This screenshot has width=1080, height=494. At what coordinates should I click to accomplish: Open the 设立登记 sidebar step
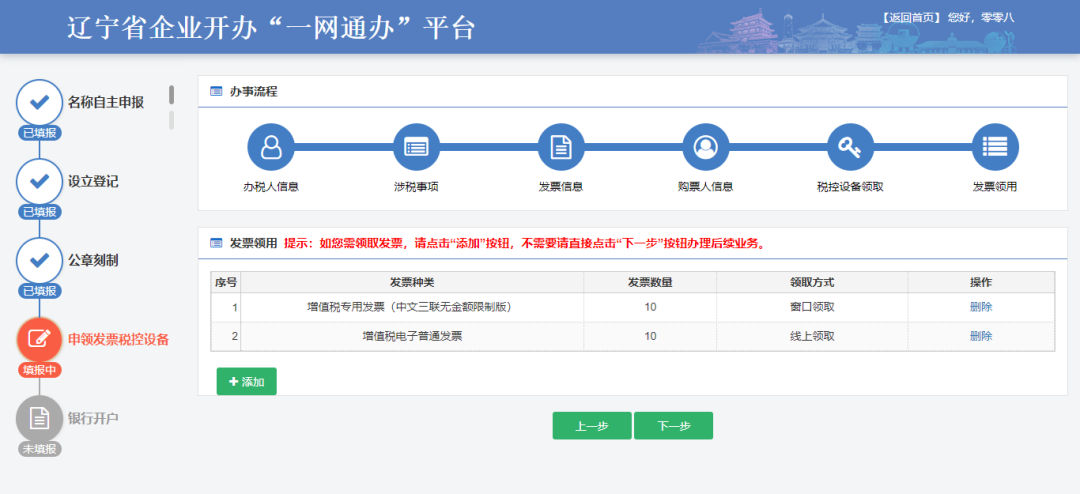tap(93, 182)
